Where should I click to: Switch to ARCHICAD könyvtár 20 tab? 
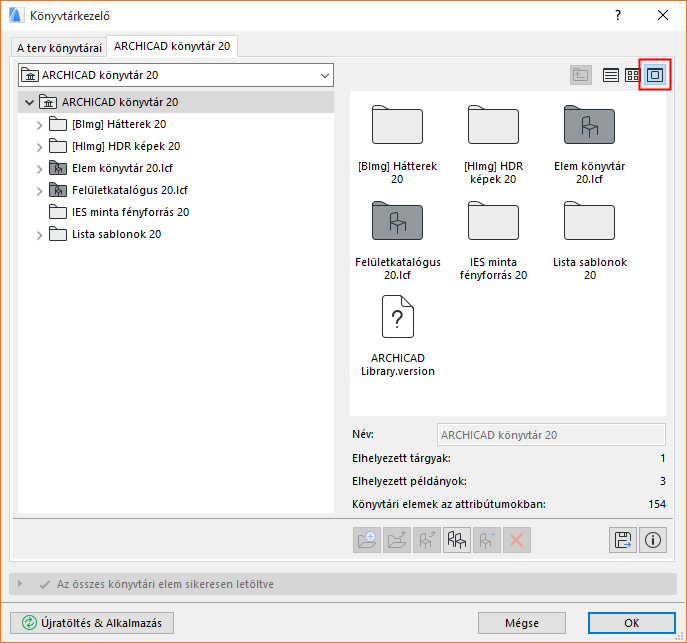point(172,46)
